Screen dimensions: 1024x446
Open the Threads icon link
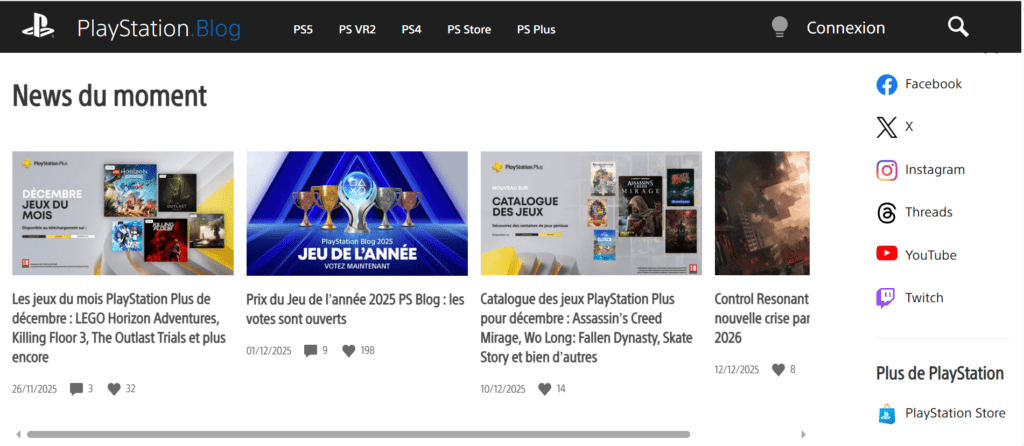click(x=886, y=212)
